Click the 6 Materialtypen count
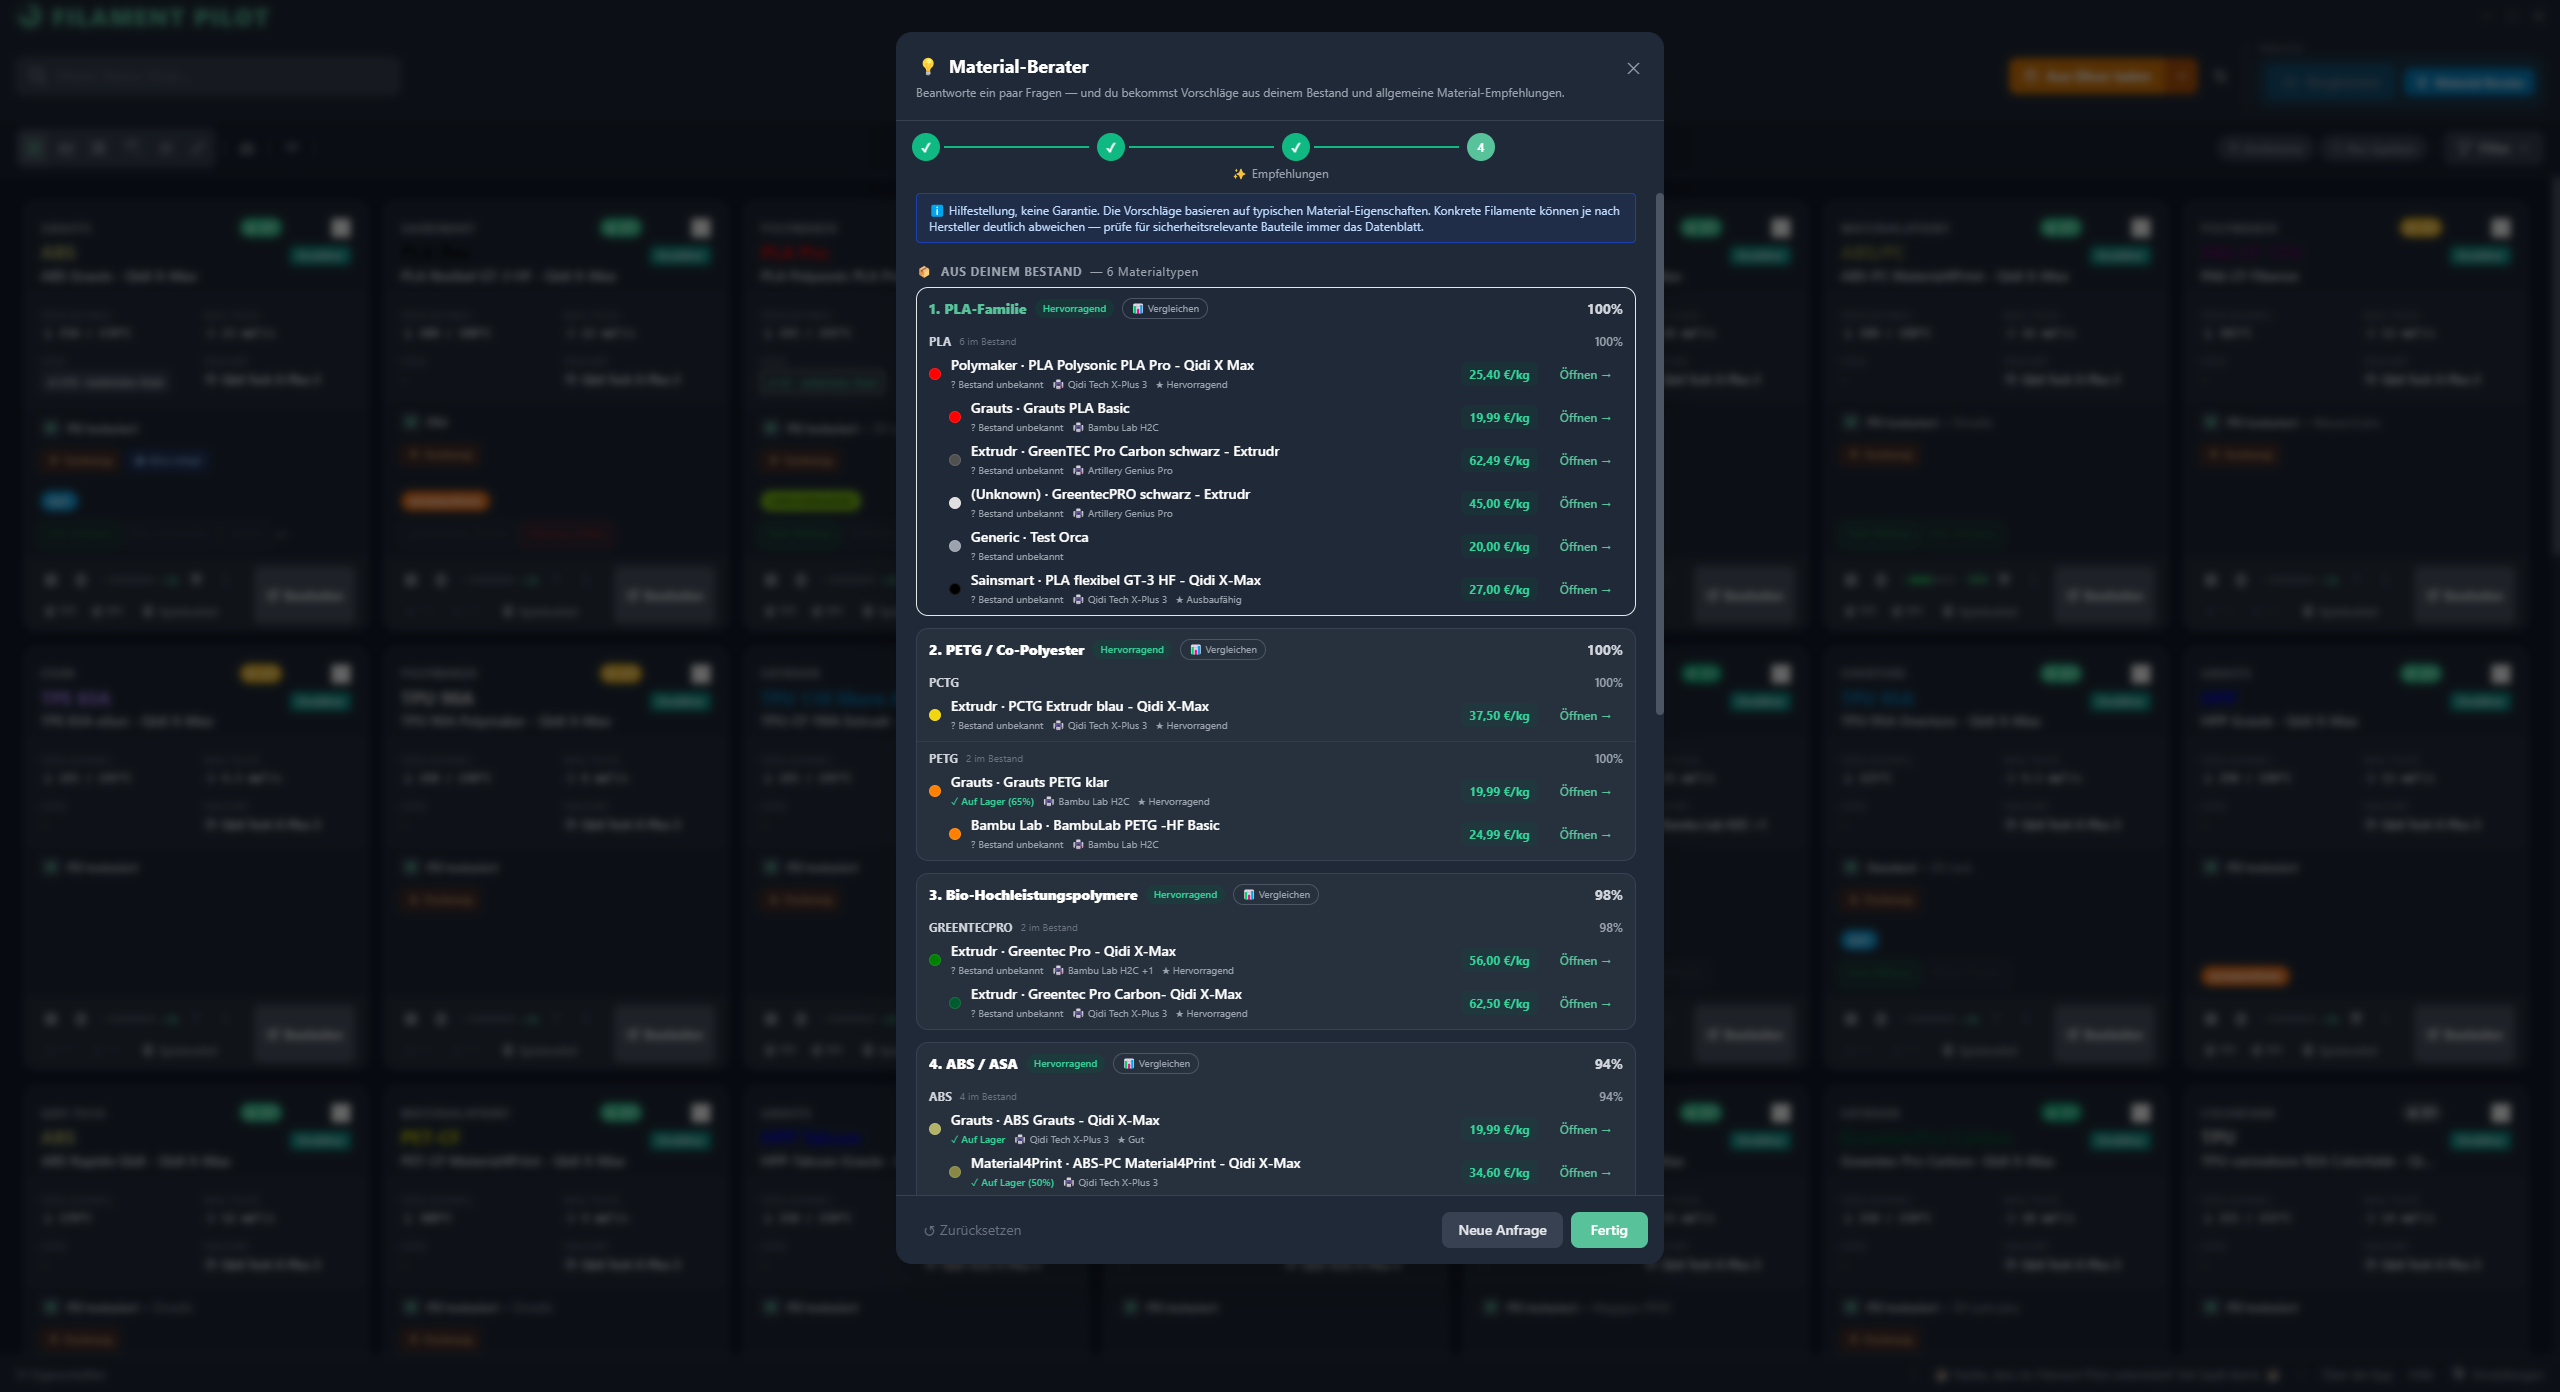Image resolution: width=2560 pixels, height=1392 pixels. [1152, 272]
